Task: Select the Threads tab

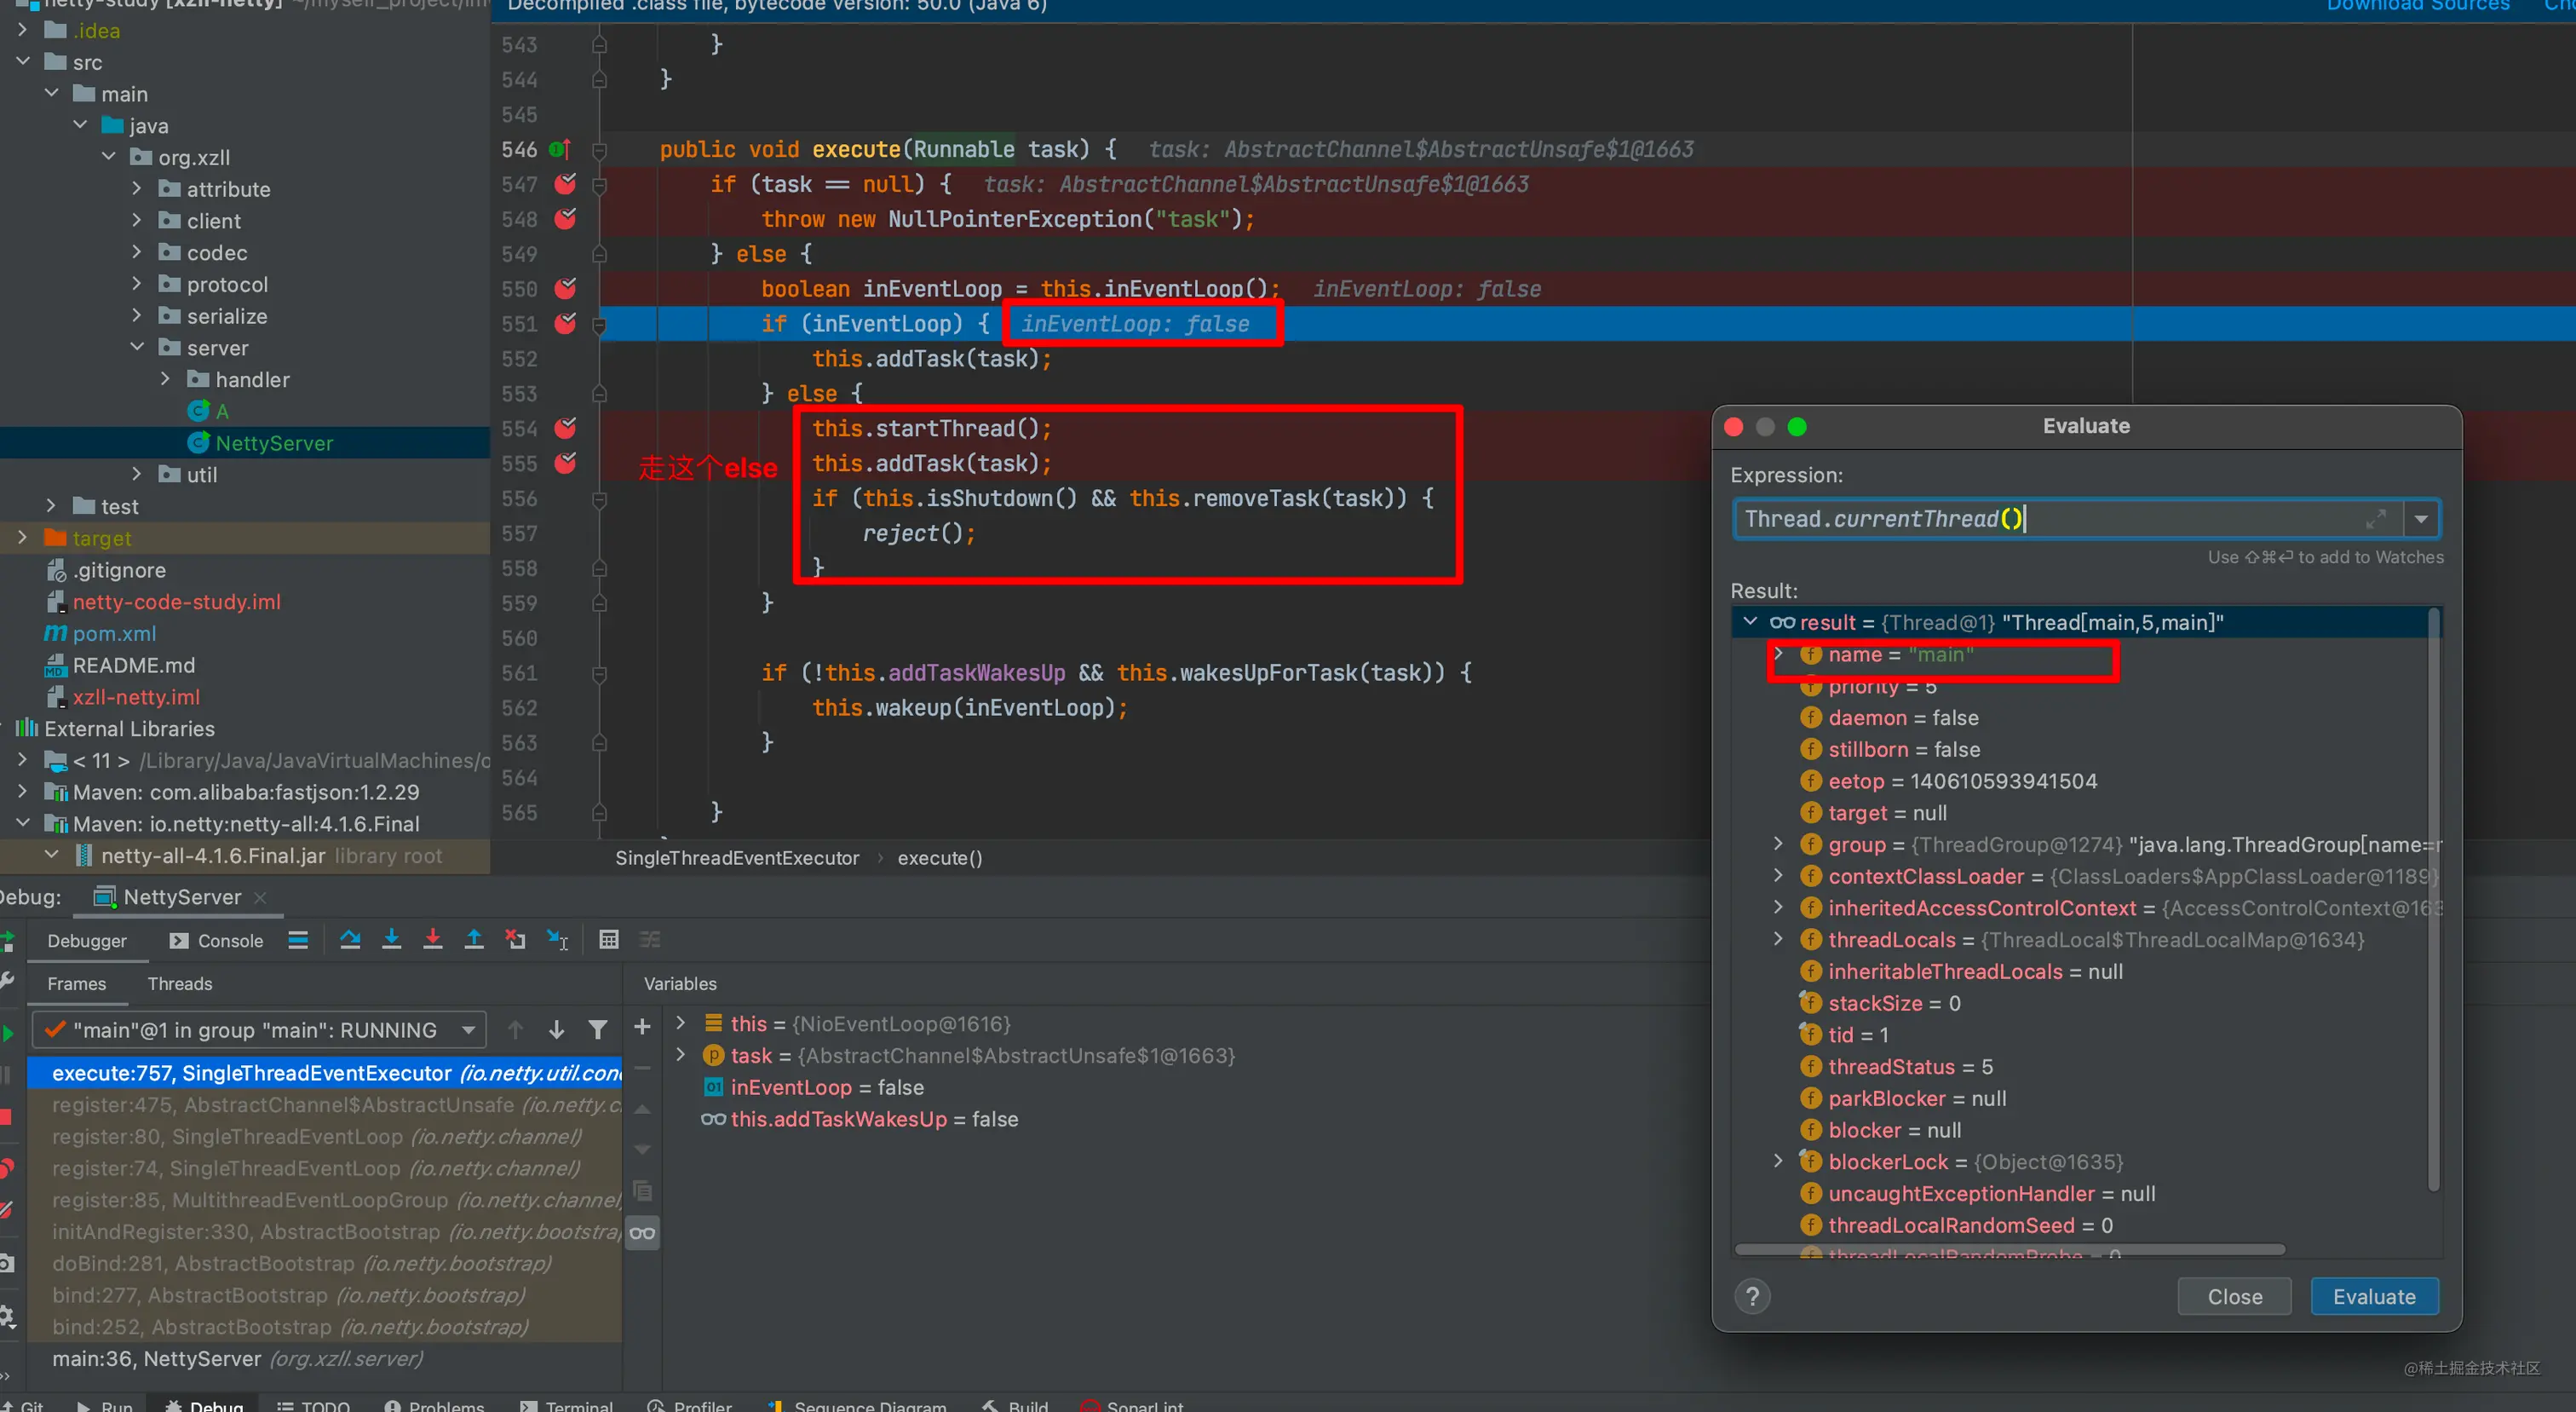Action: coord(180,984)
